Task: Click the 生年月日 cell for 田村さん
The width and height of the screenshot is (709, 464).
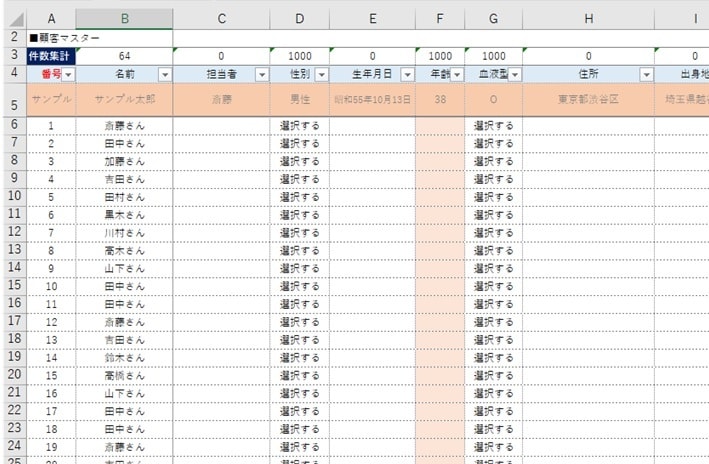Action: [372, 197]
